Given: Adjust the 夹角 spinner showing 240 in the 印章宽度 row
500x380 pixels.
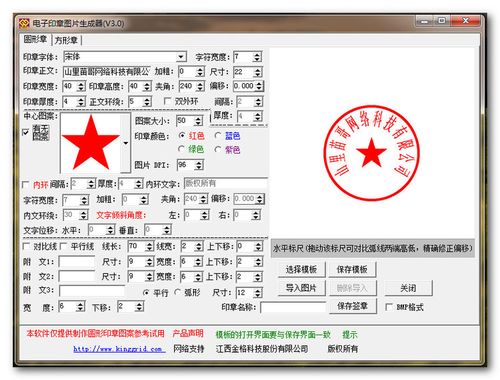Looking at the screenshot, I should point(200,86).
